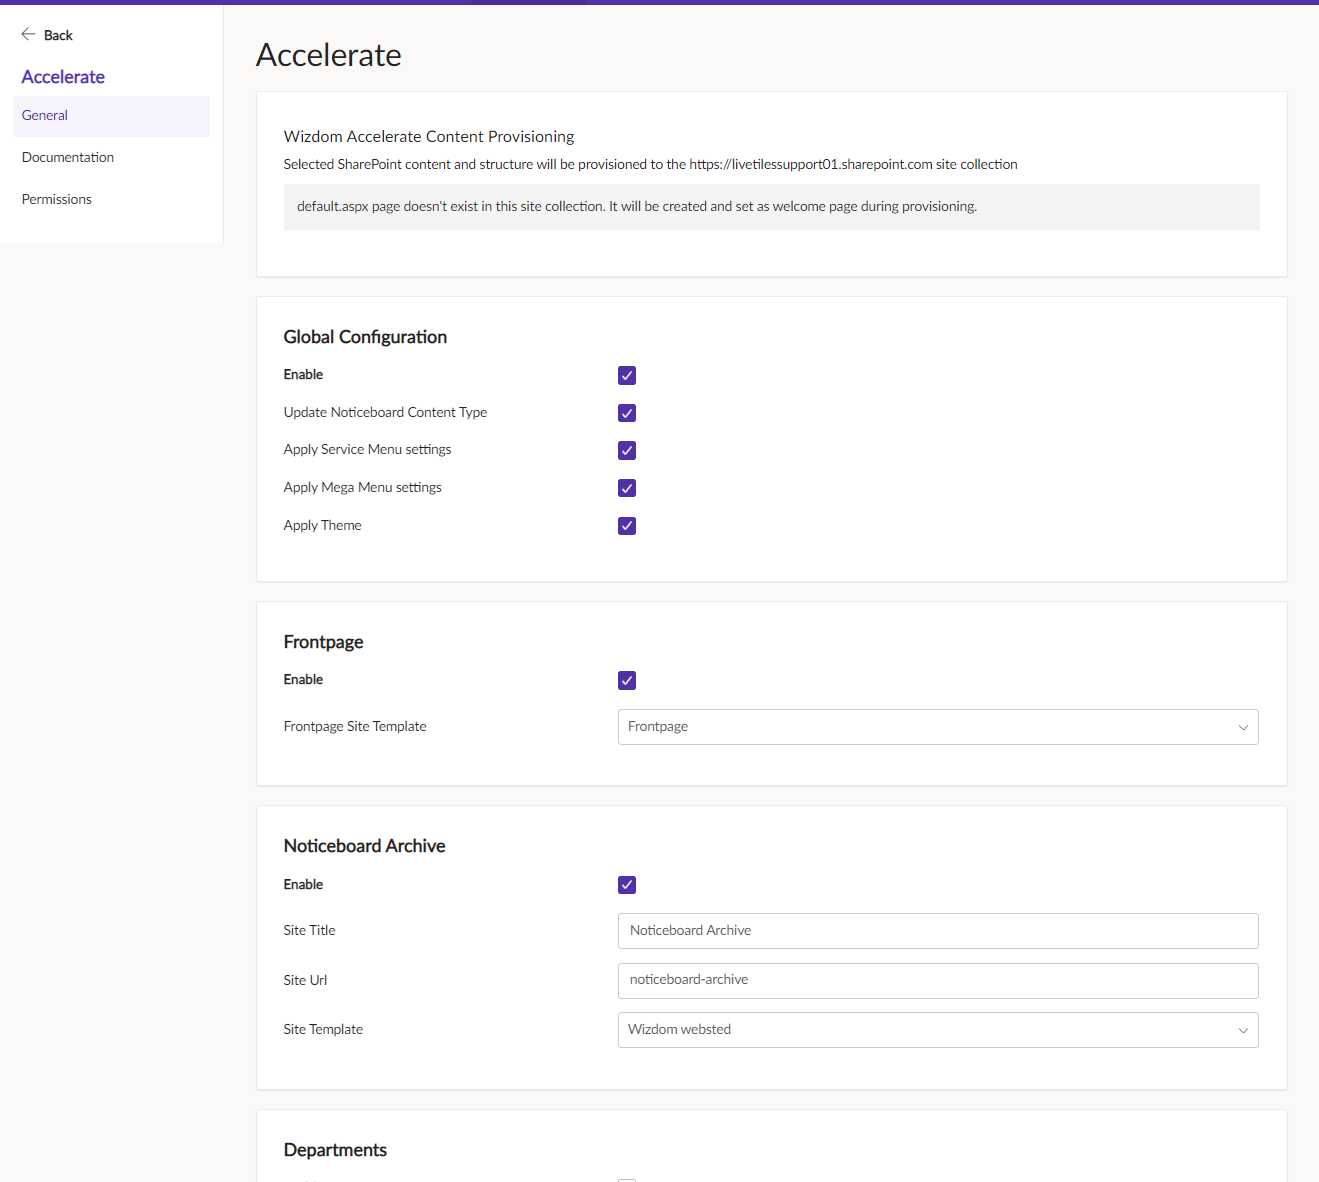Image resolution: width=1319 pixels, height=1182 pixels.
Task: Toggle the checkbox in Departments section
Action: [x=626, y=1179]
